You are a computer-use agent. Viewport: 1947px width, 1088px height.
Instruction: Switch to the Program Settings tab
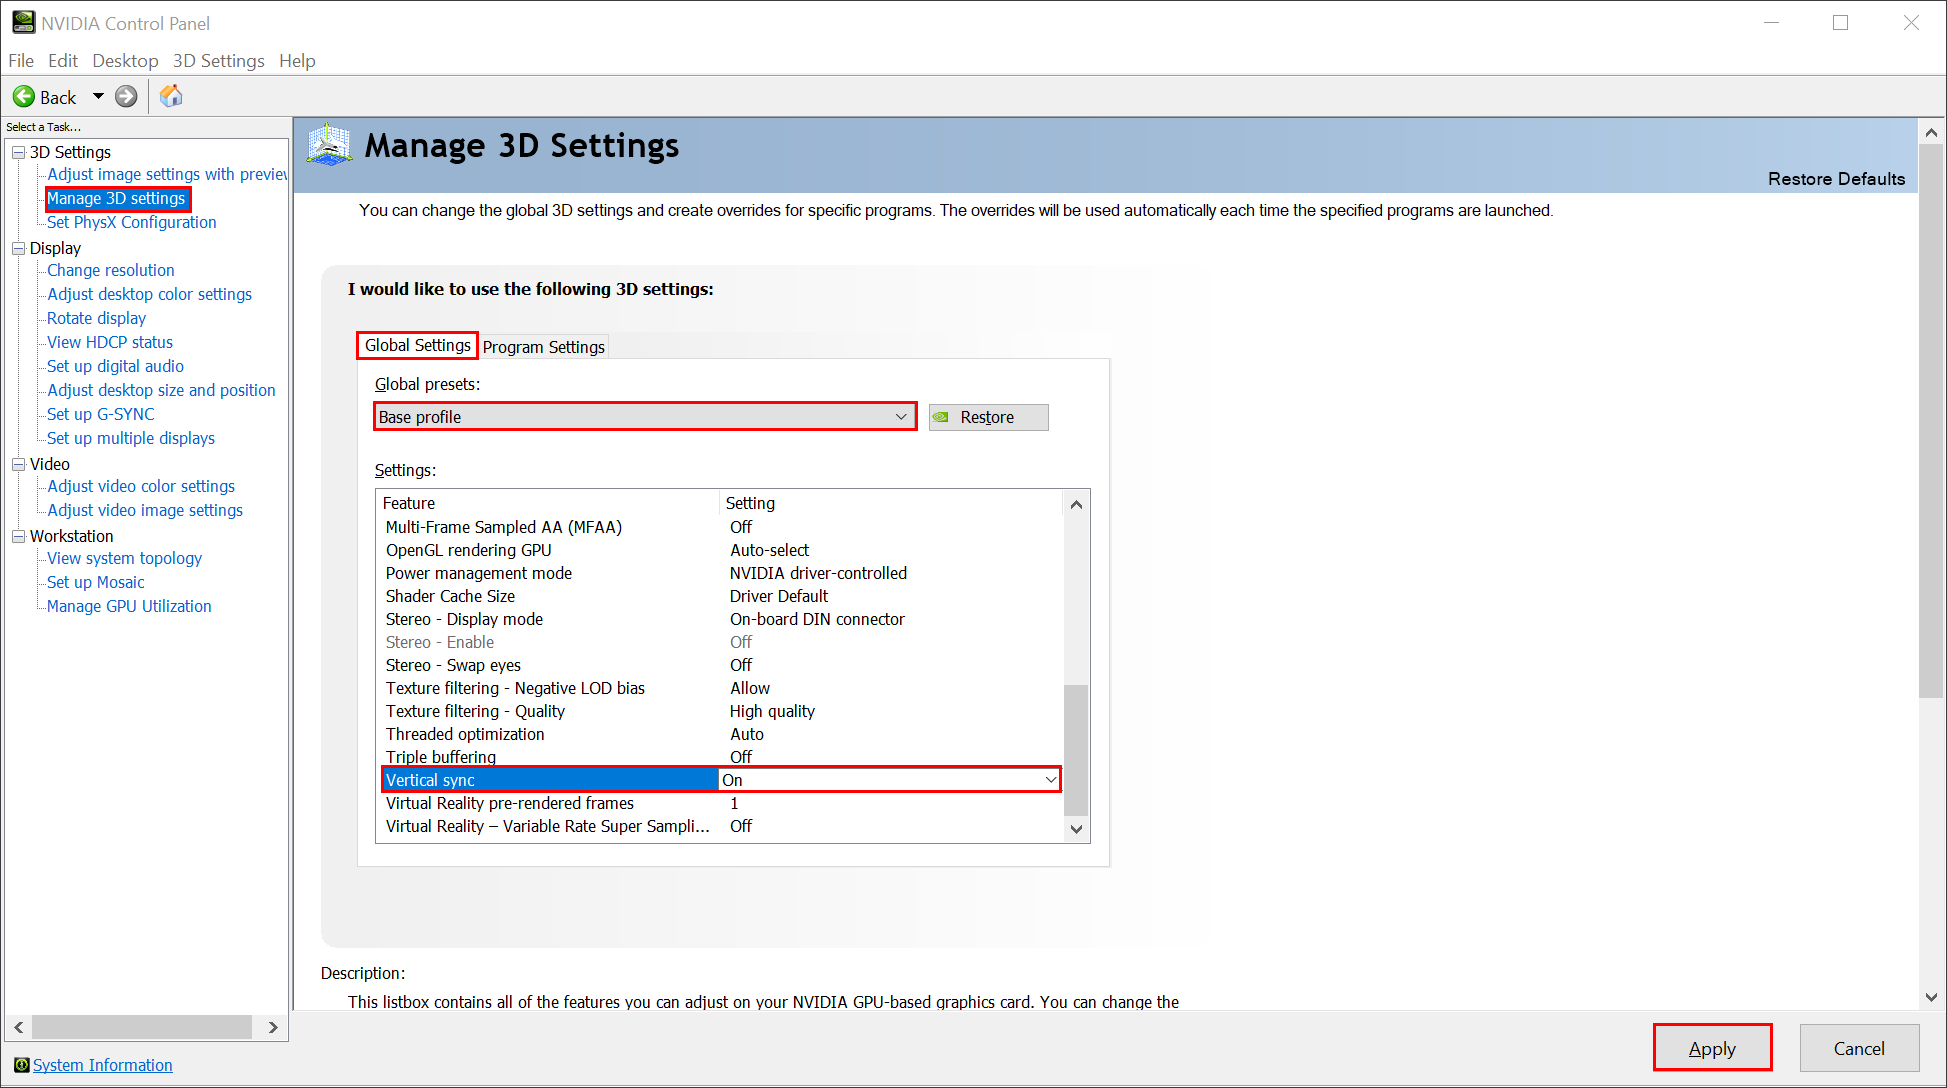click(x=543, y=347)
